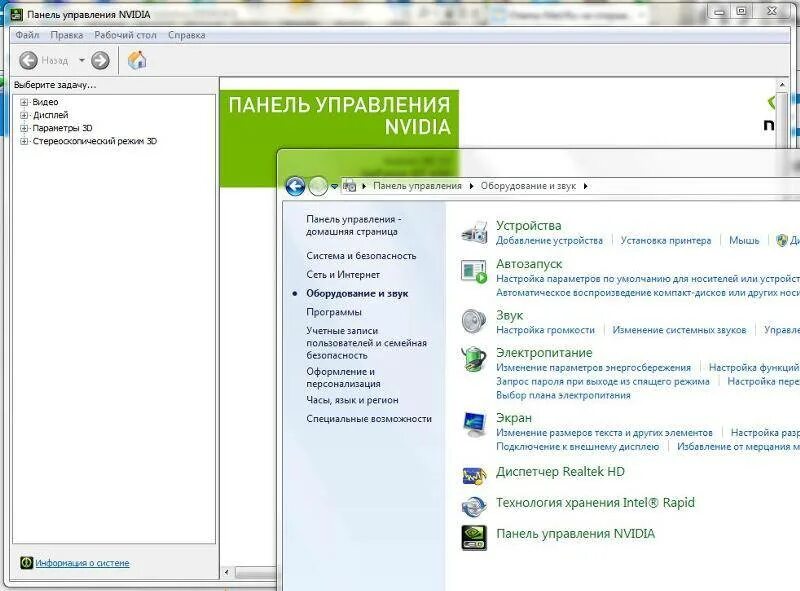Click Изменение системных звуков link

(679, 330)
